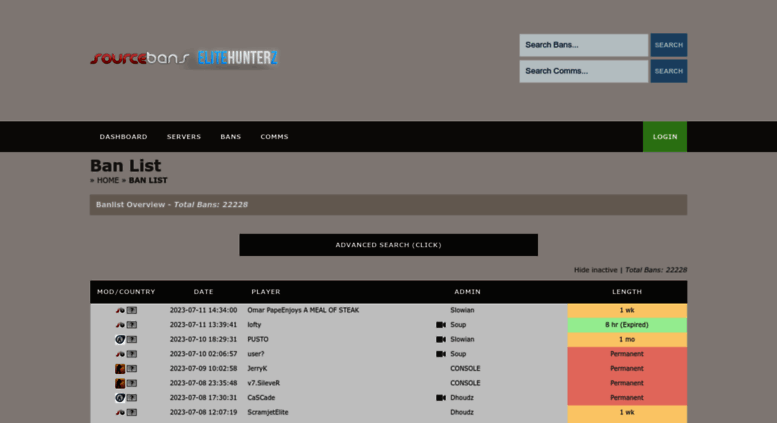The image size is (777, 423).
Task: Click admin Slowian in the Omar PapeEnjoys row
Action: tap(462, 310)
